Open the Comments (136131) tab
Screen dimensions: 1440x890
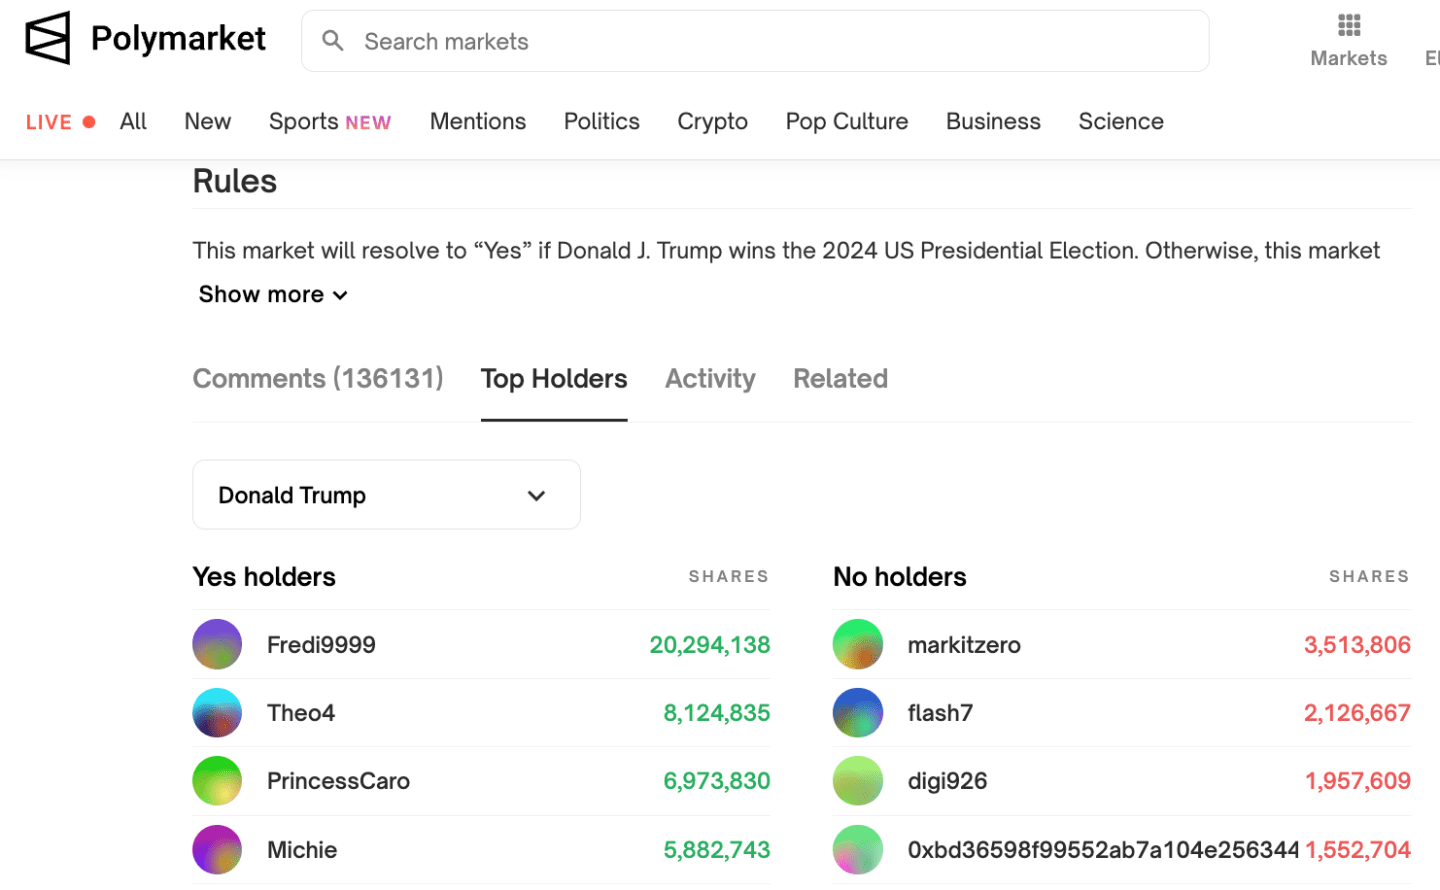tap(318, 379)
